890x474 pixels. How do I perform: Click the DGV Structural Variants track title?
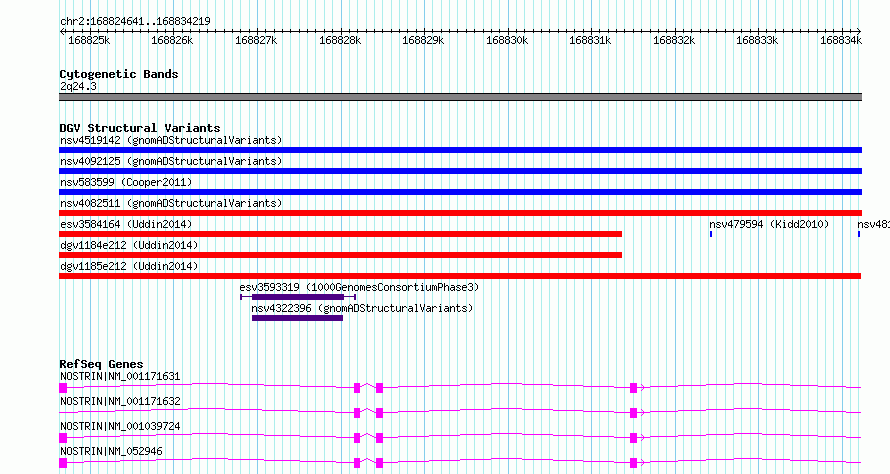140,128
